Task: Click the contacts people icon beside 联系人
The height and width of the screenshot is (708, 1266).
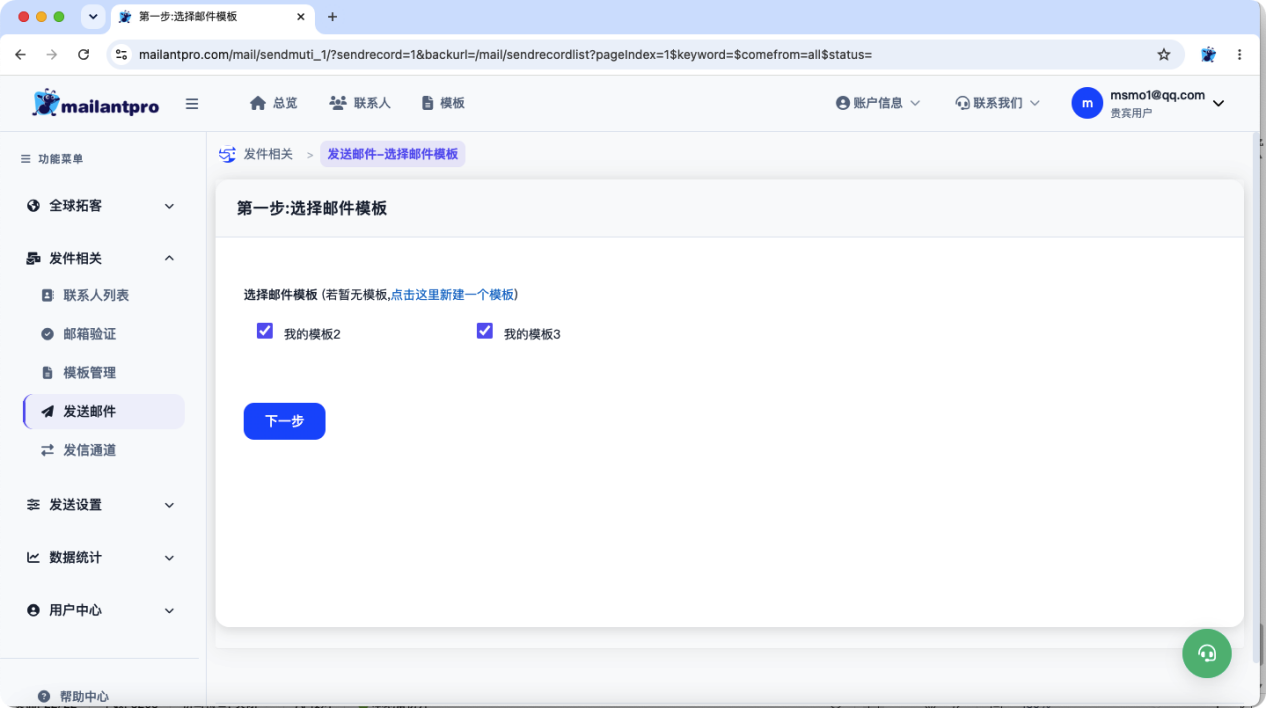Action: click(338, 103)
